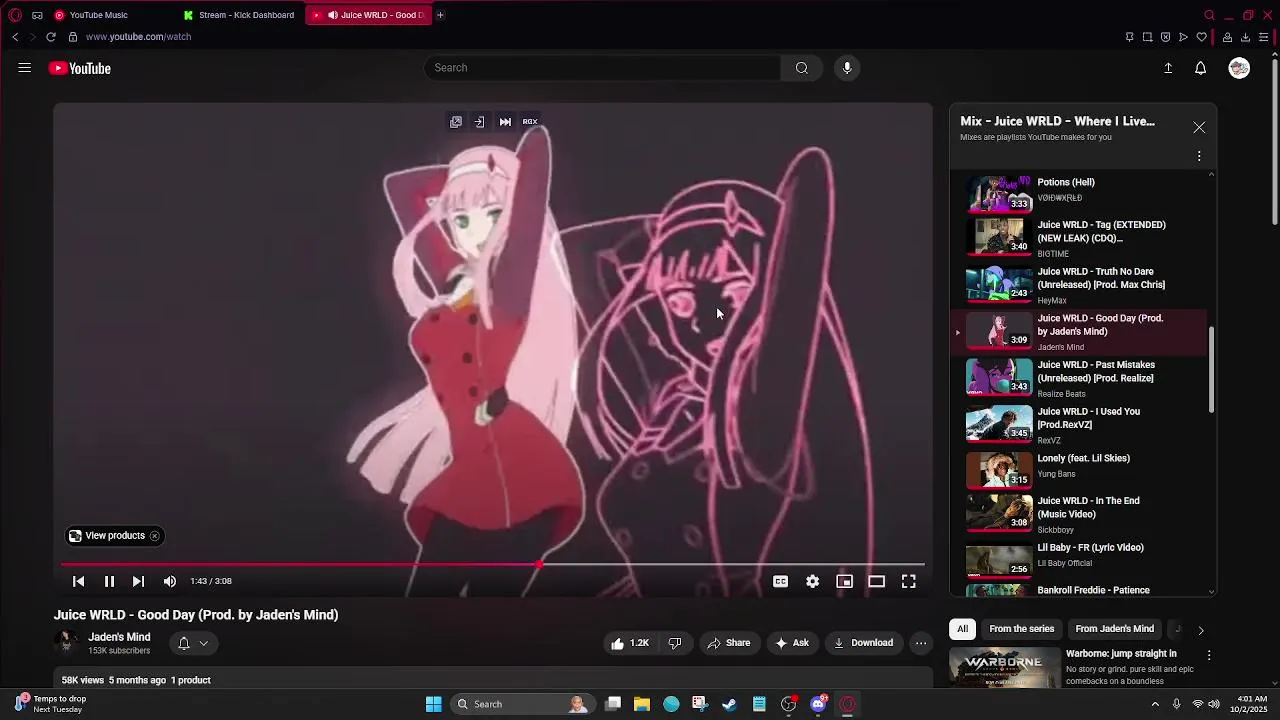
Task: Open Jaden's Mind channel link
Action: coord(119,637)
